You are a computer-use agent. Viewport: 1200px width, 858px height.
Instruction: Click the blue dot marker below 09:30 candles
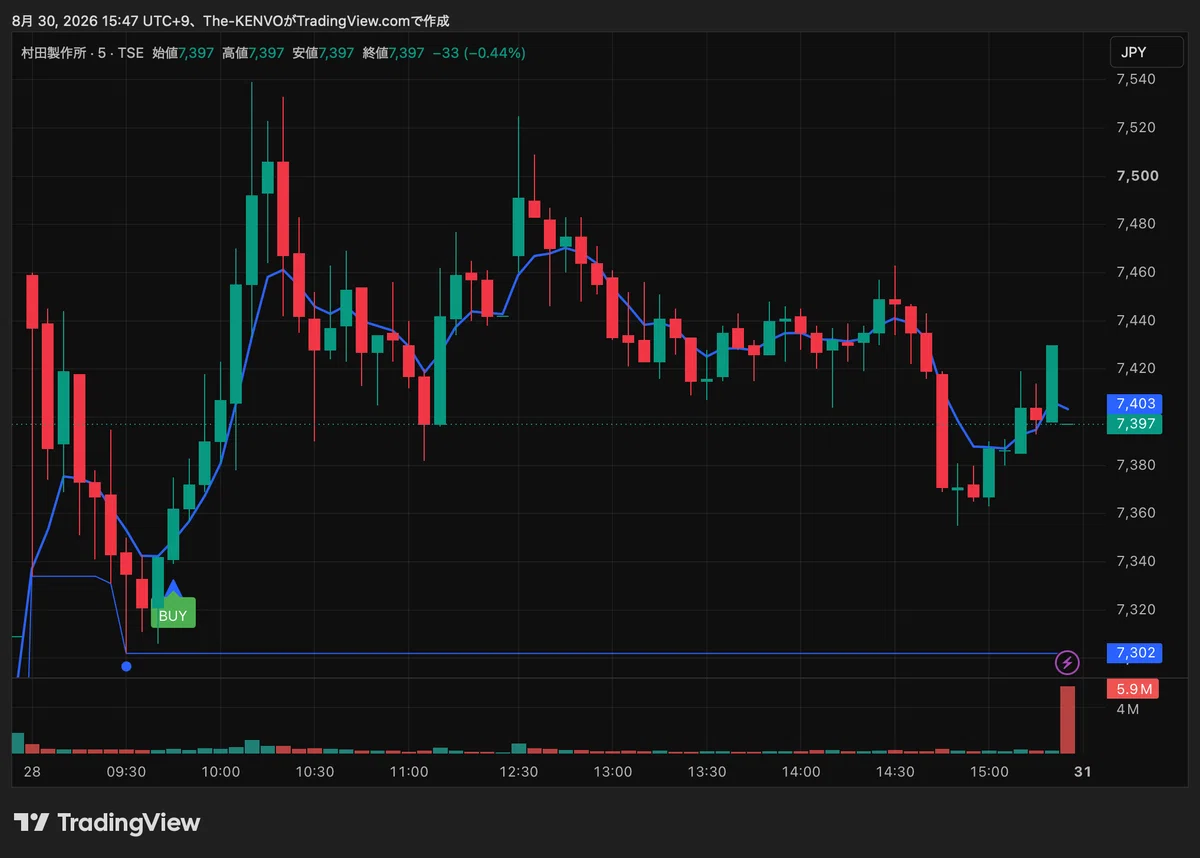(x=126, y=666)
